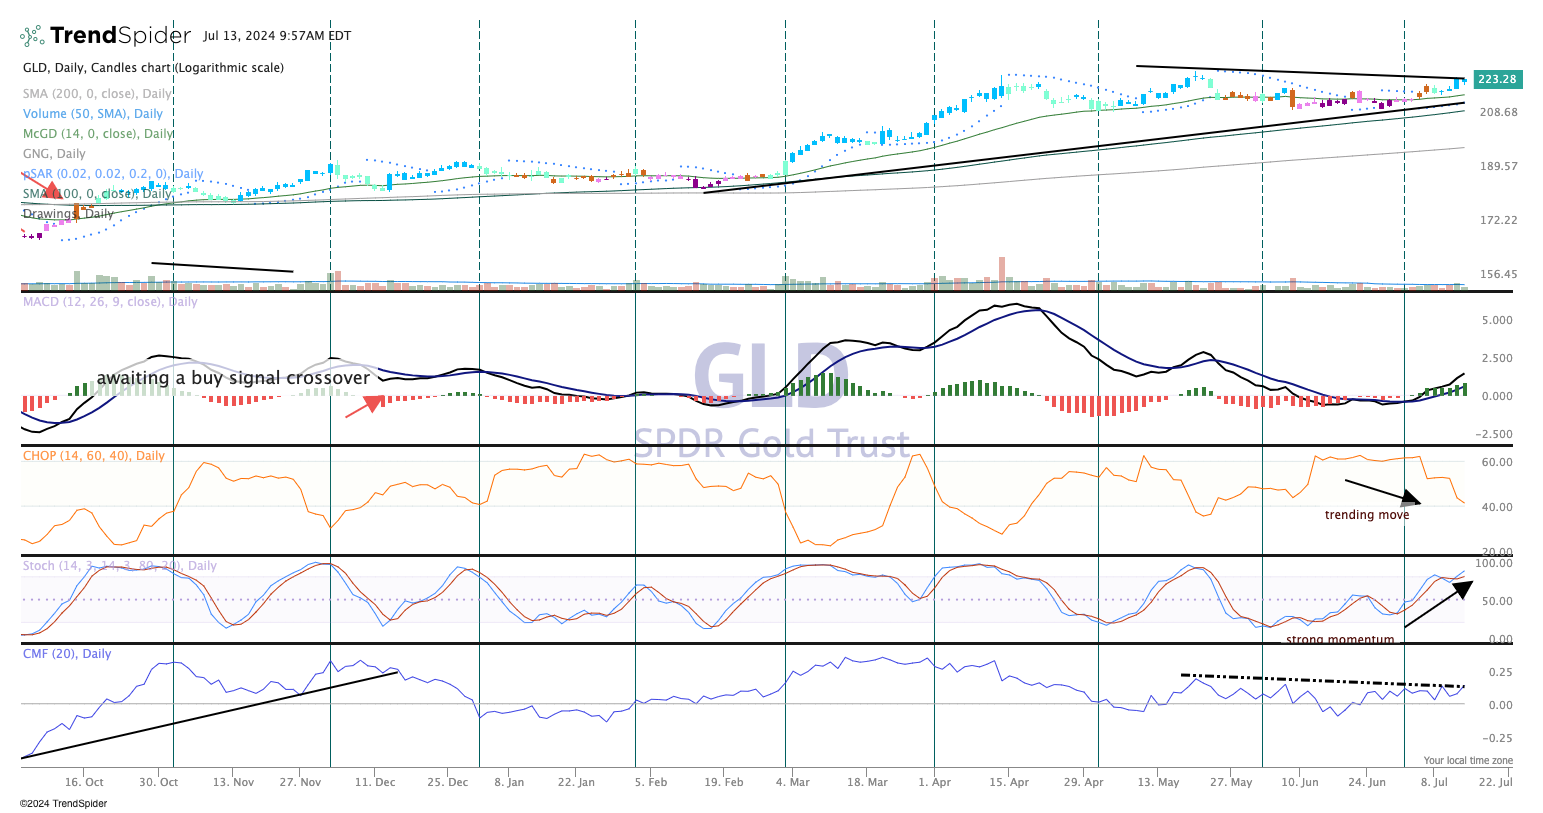This screenshot has width=1543, height=813.
Task: Click the 'SMA (200, 0, close), Daily' indicator label
Action: tap(98, 94)
